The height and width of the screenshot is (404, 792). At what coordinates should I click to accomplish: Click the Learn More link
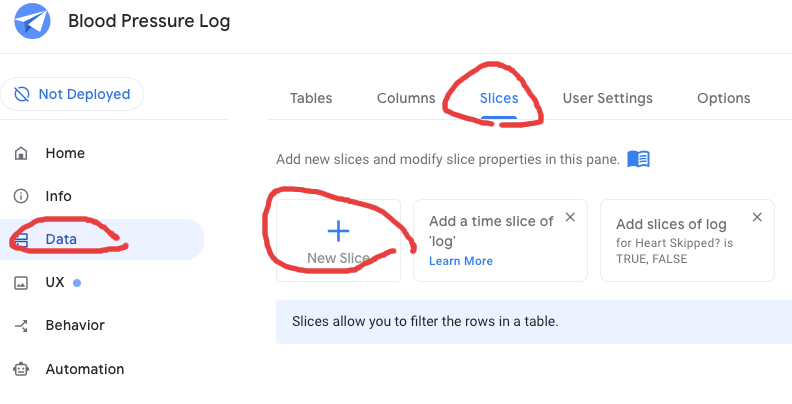point(461,261)
